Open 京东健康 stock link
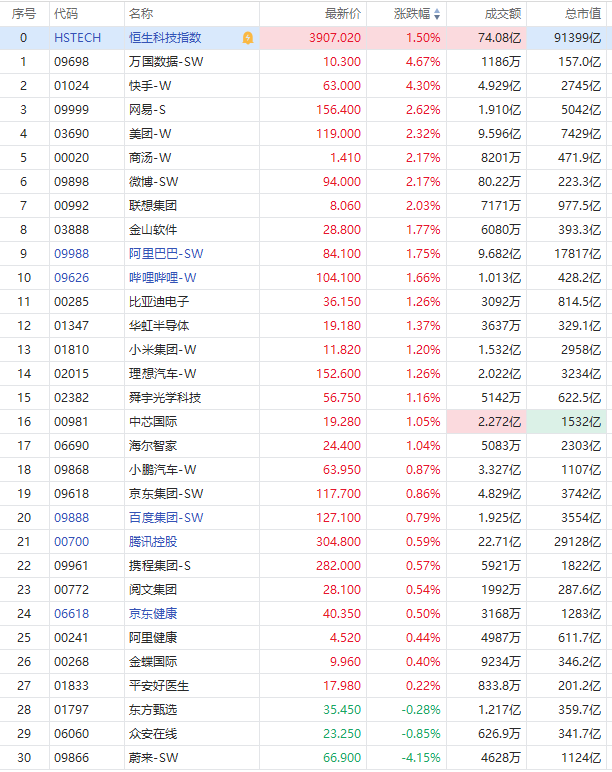This screenshot has width=612, height=772. click(x=153, y=613)
